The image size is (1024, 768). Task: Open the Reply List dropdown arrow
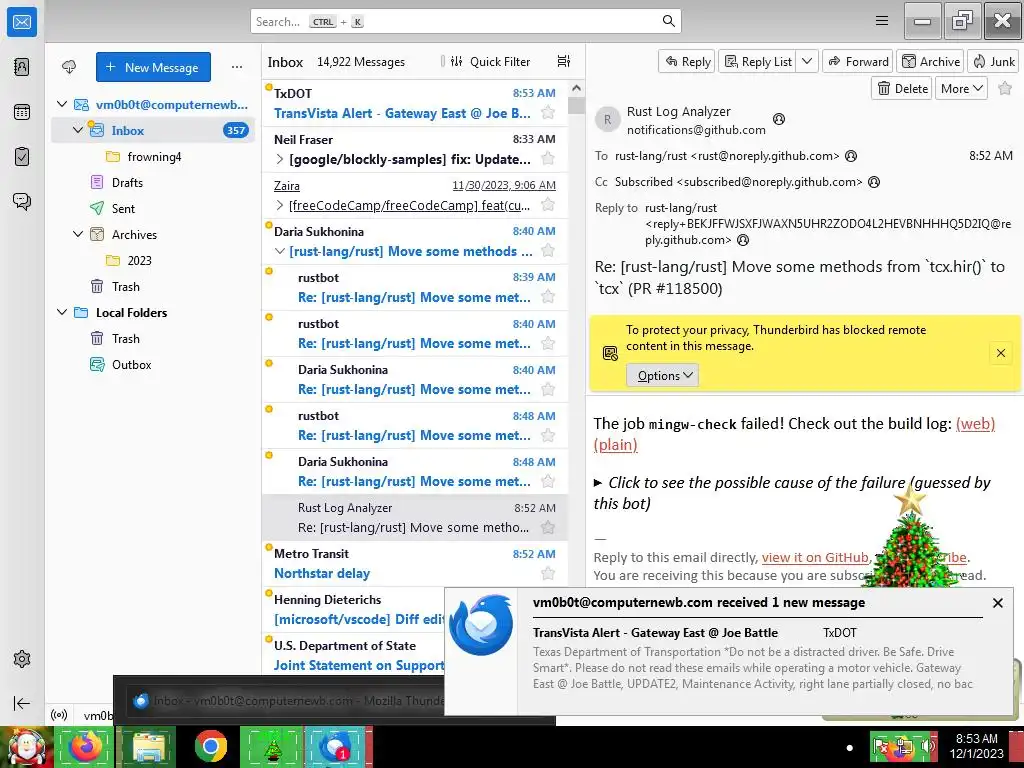pyautogui.click(x=807, y=61)
